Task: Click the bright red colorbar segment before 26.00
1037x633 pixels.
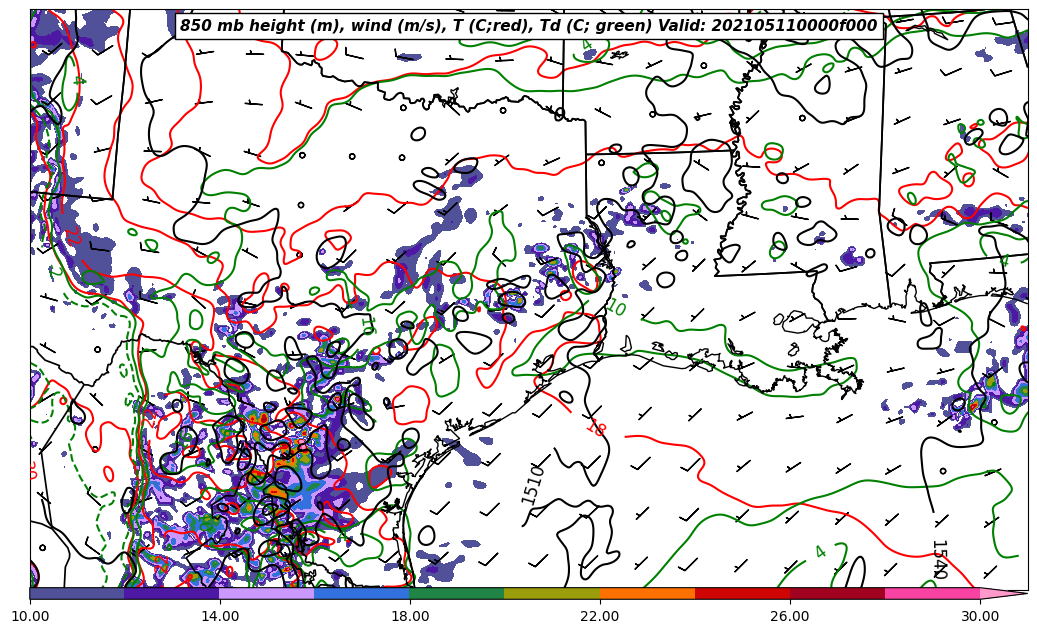Action: [742, 593]
